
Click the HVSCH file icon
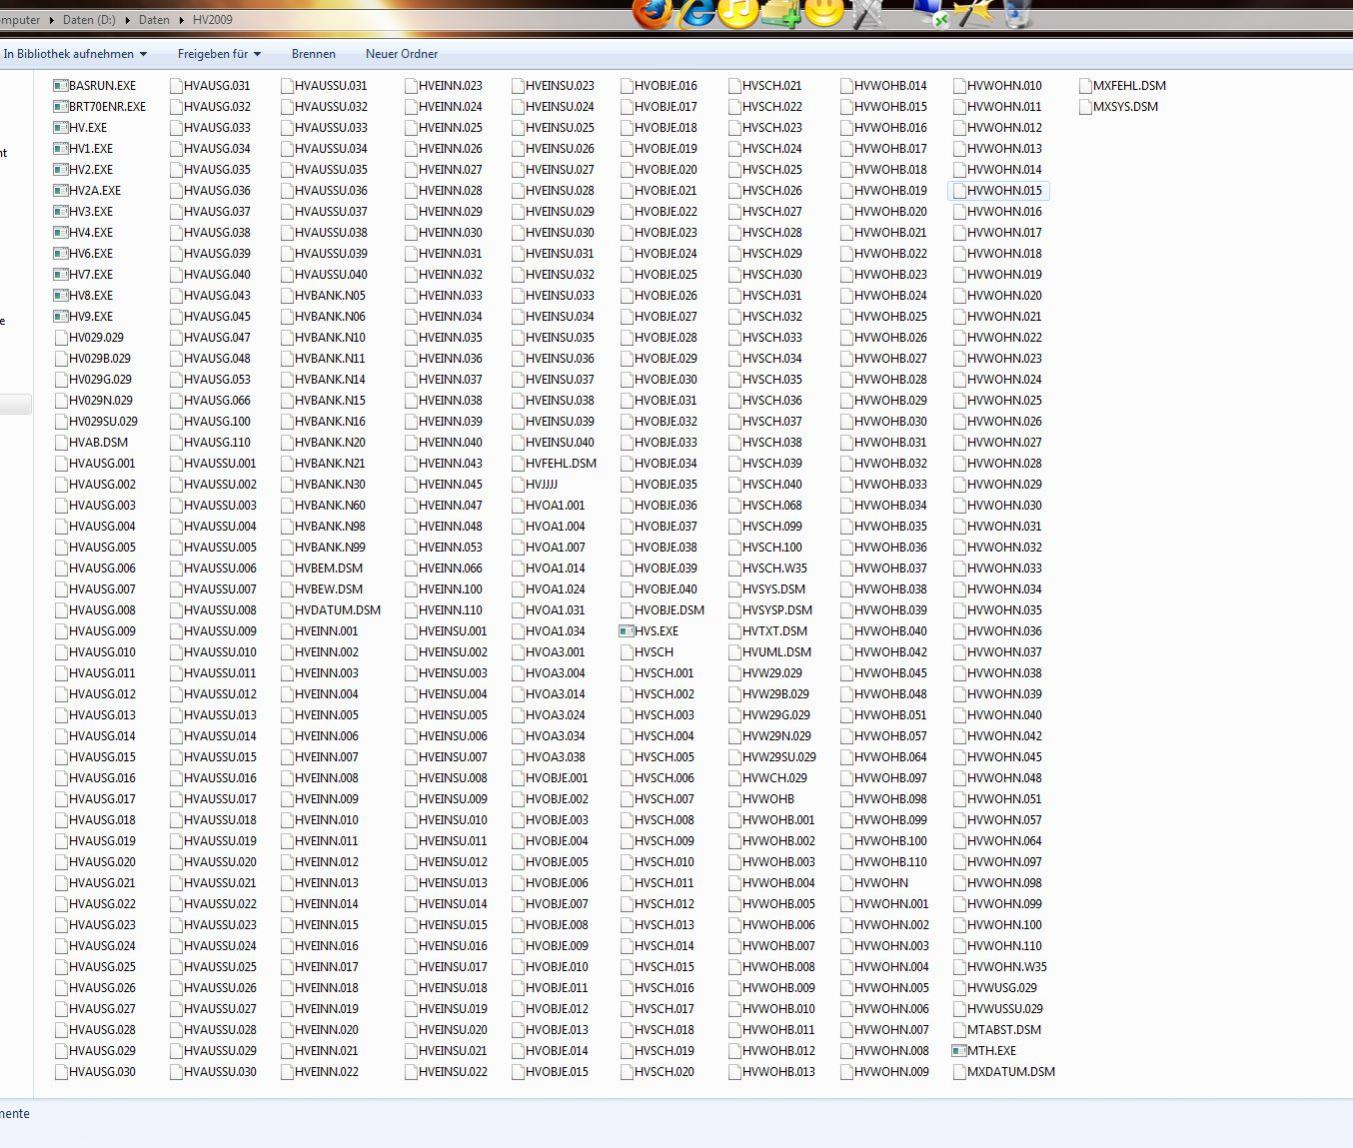click(627, 653)
